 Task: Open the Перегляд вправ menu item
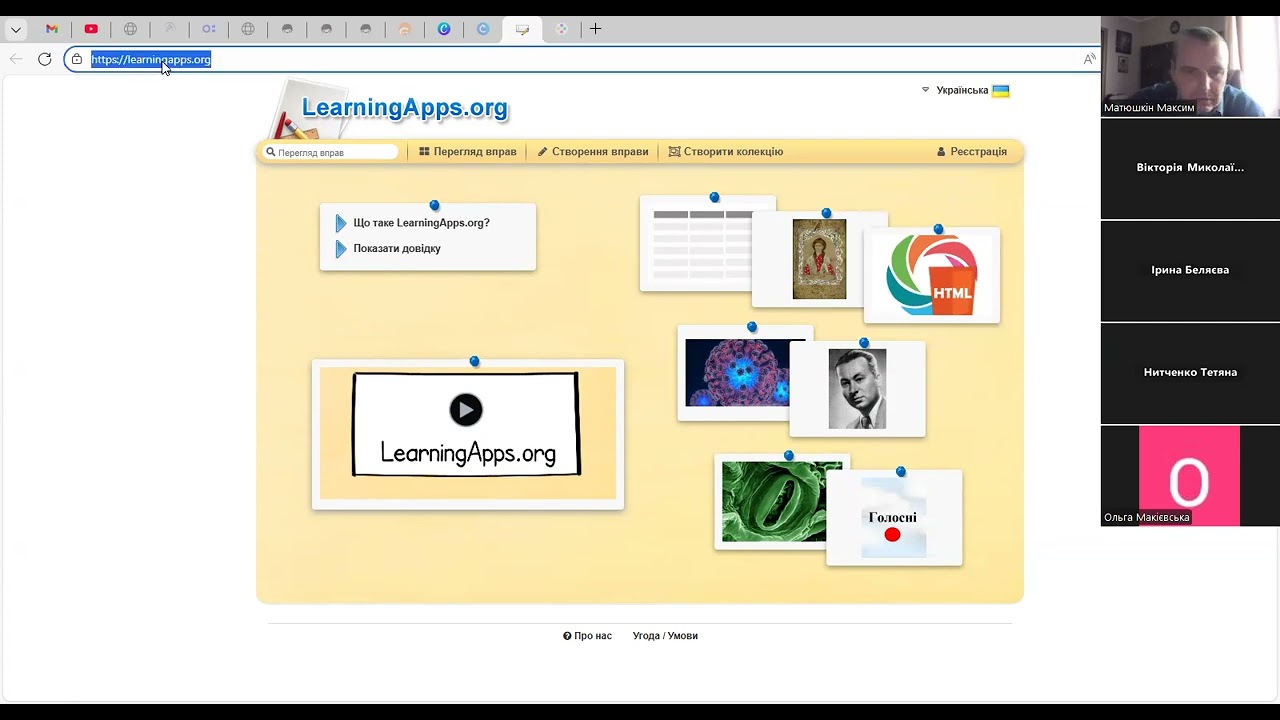(x=468, y=152)
